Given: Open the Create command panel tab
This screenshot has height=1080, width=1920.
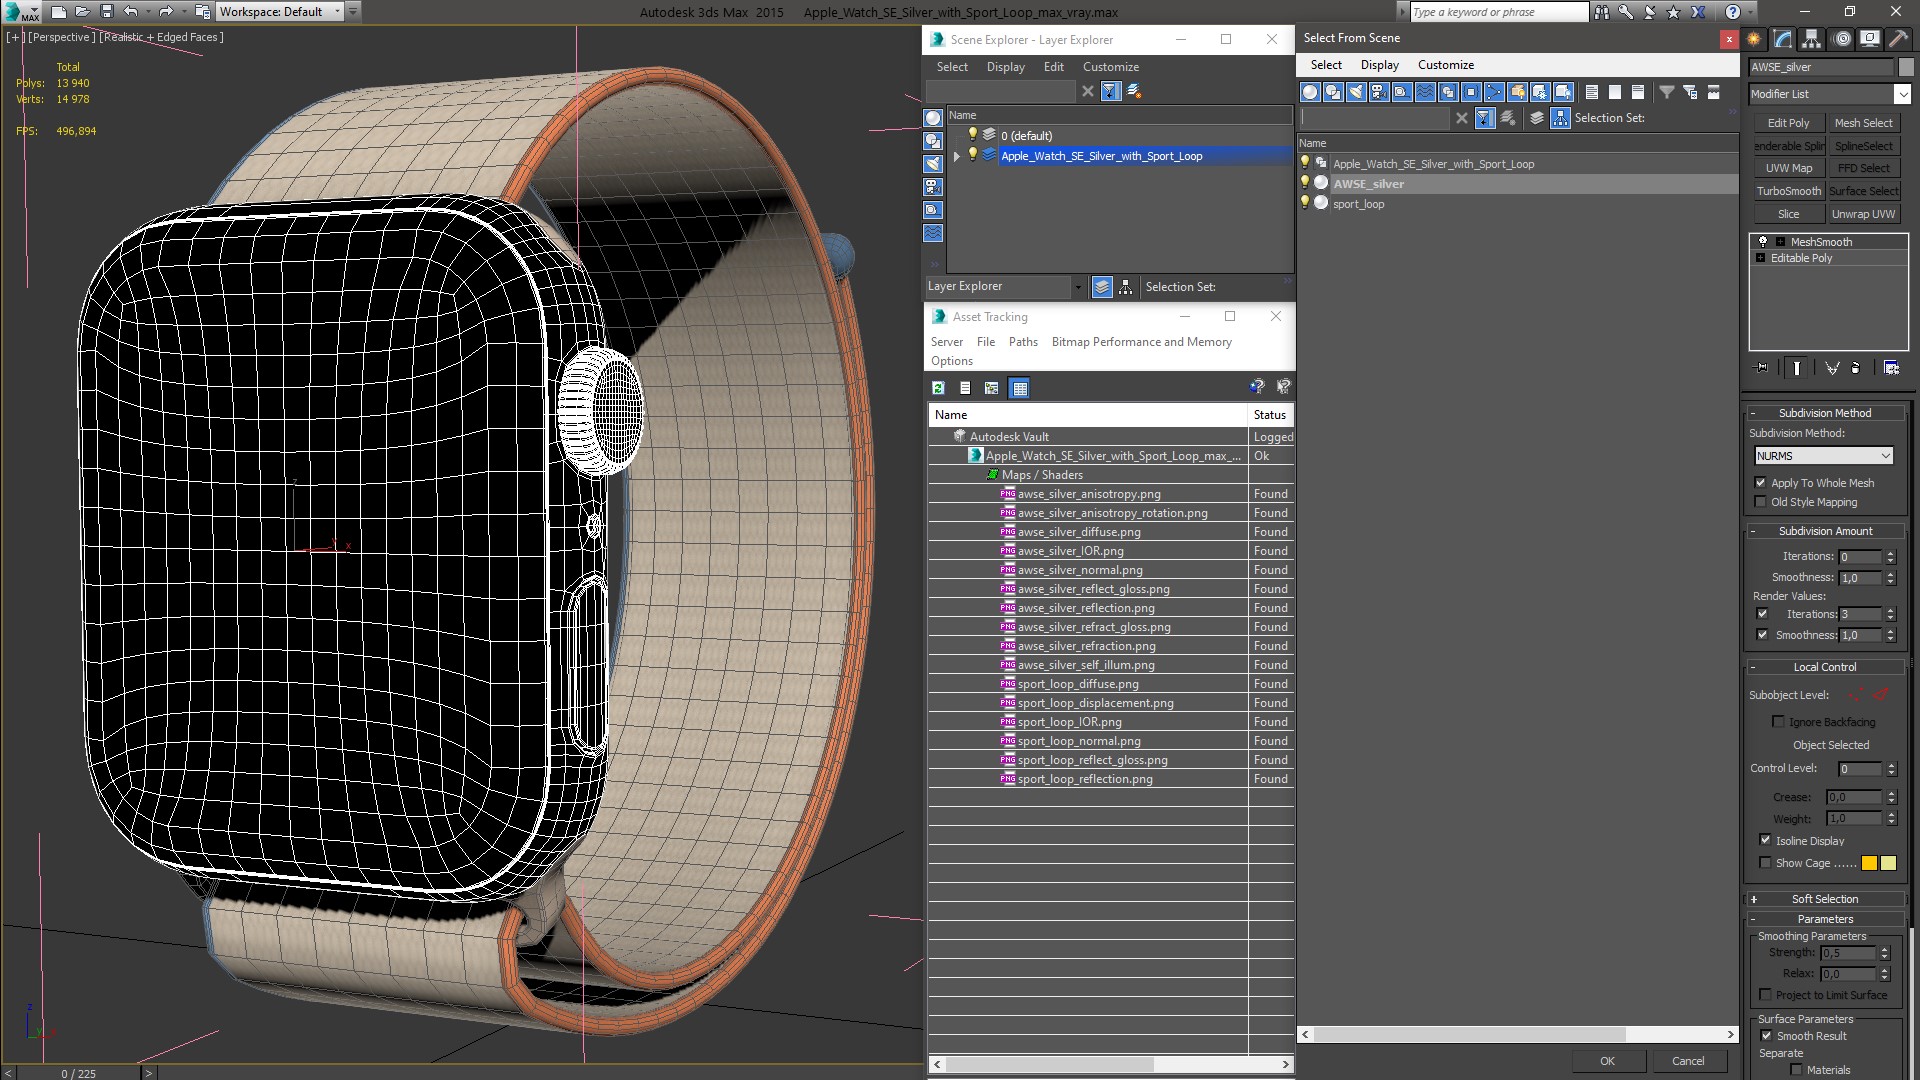Looking at the screenshot, I should 1754,39.
